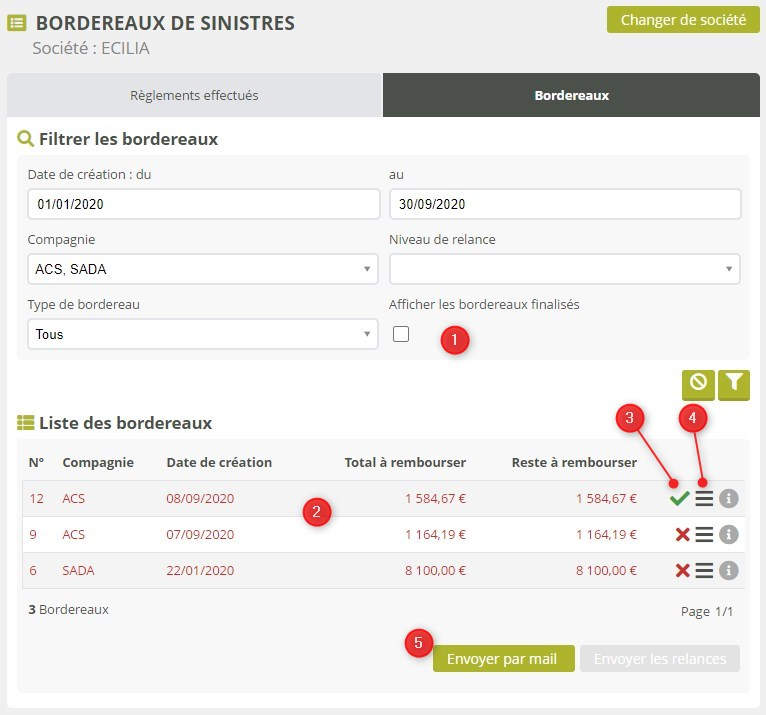The width and height of the screenshot is (766, 715).
Task: Click the reset filter (ban) icon button
Action: click(x=698, y=383)
